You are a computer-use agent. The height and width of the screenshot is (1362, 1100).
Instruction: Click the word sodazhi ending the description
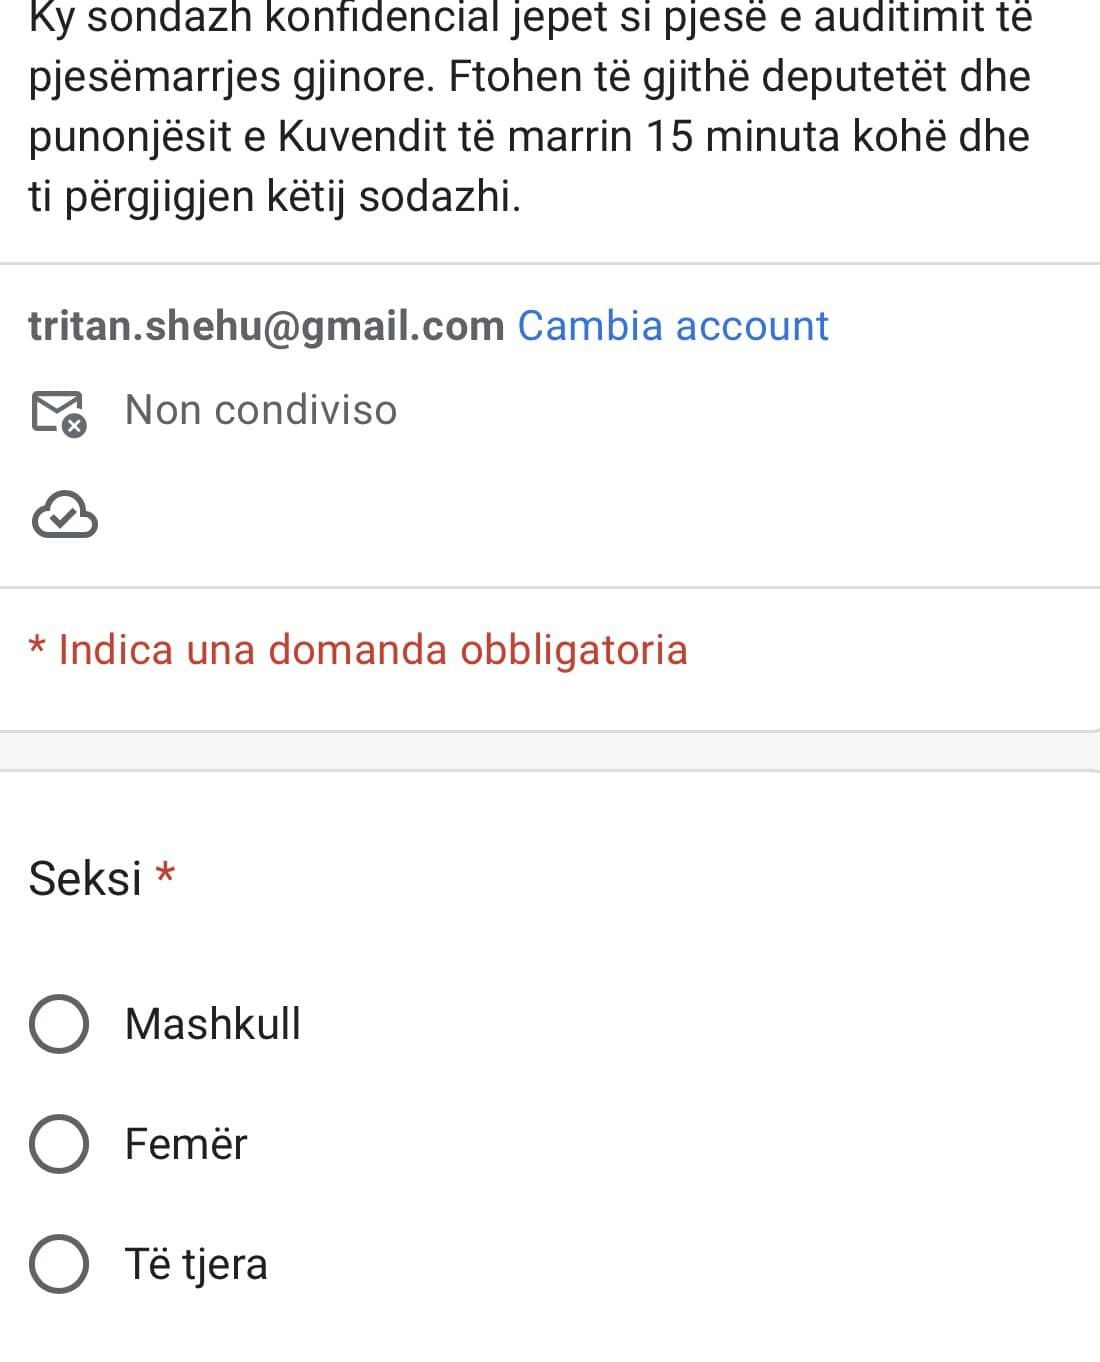(438, 196)
